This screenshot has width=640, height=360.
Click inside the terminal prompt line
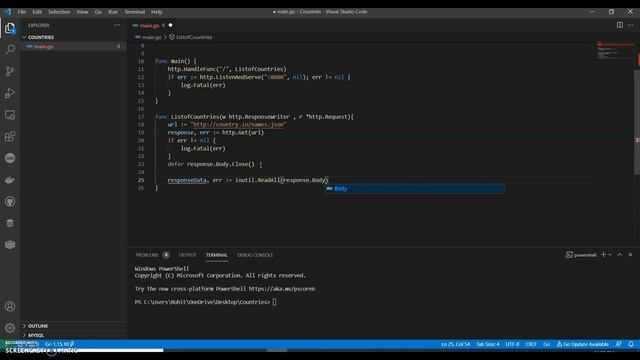click(x=206, y=302)
